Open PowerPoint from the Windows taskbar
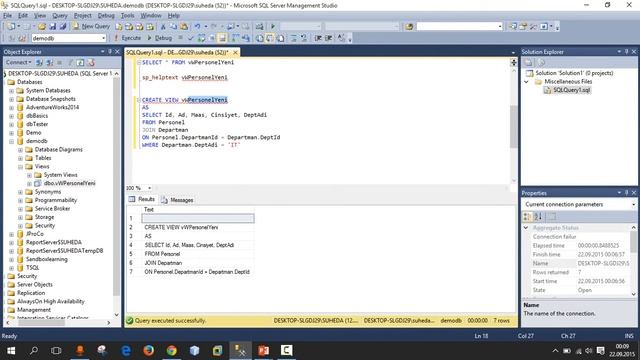This screenshot has height=360, width=640. 263,350
